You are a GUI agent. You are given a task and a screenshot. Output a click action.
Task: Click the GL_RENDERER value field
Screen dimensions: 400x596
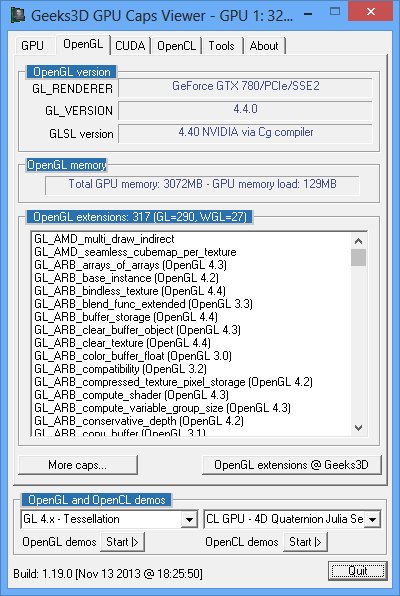pos(245,87)
